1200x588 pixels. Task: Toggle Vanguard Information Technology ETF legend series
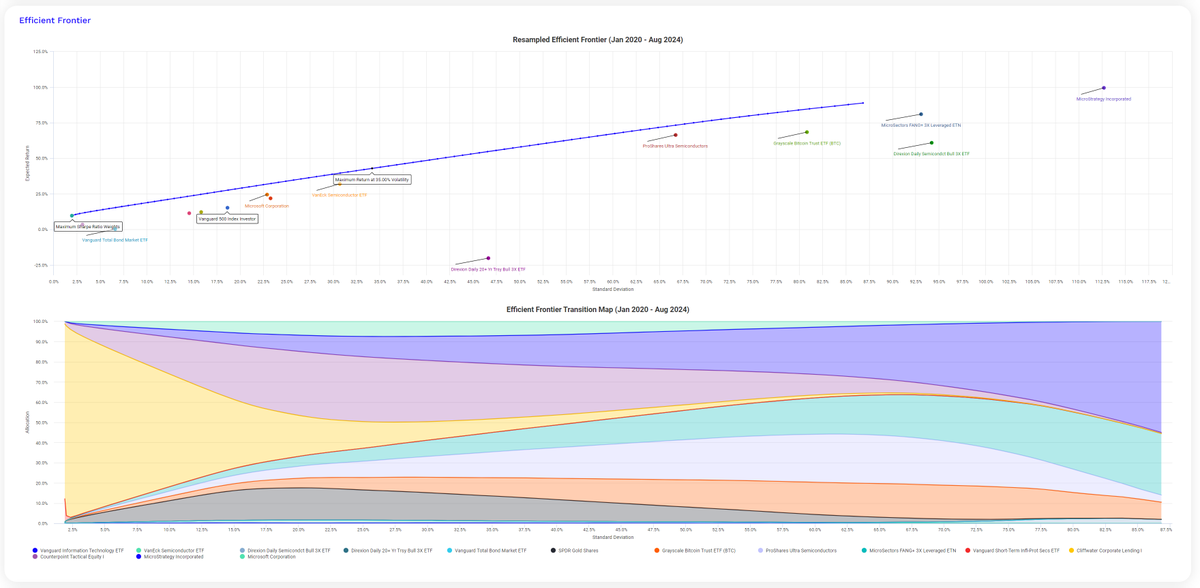coord(79,550)
